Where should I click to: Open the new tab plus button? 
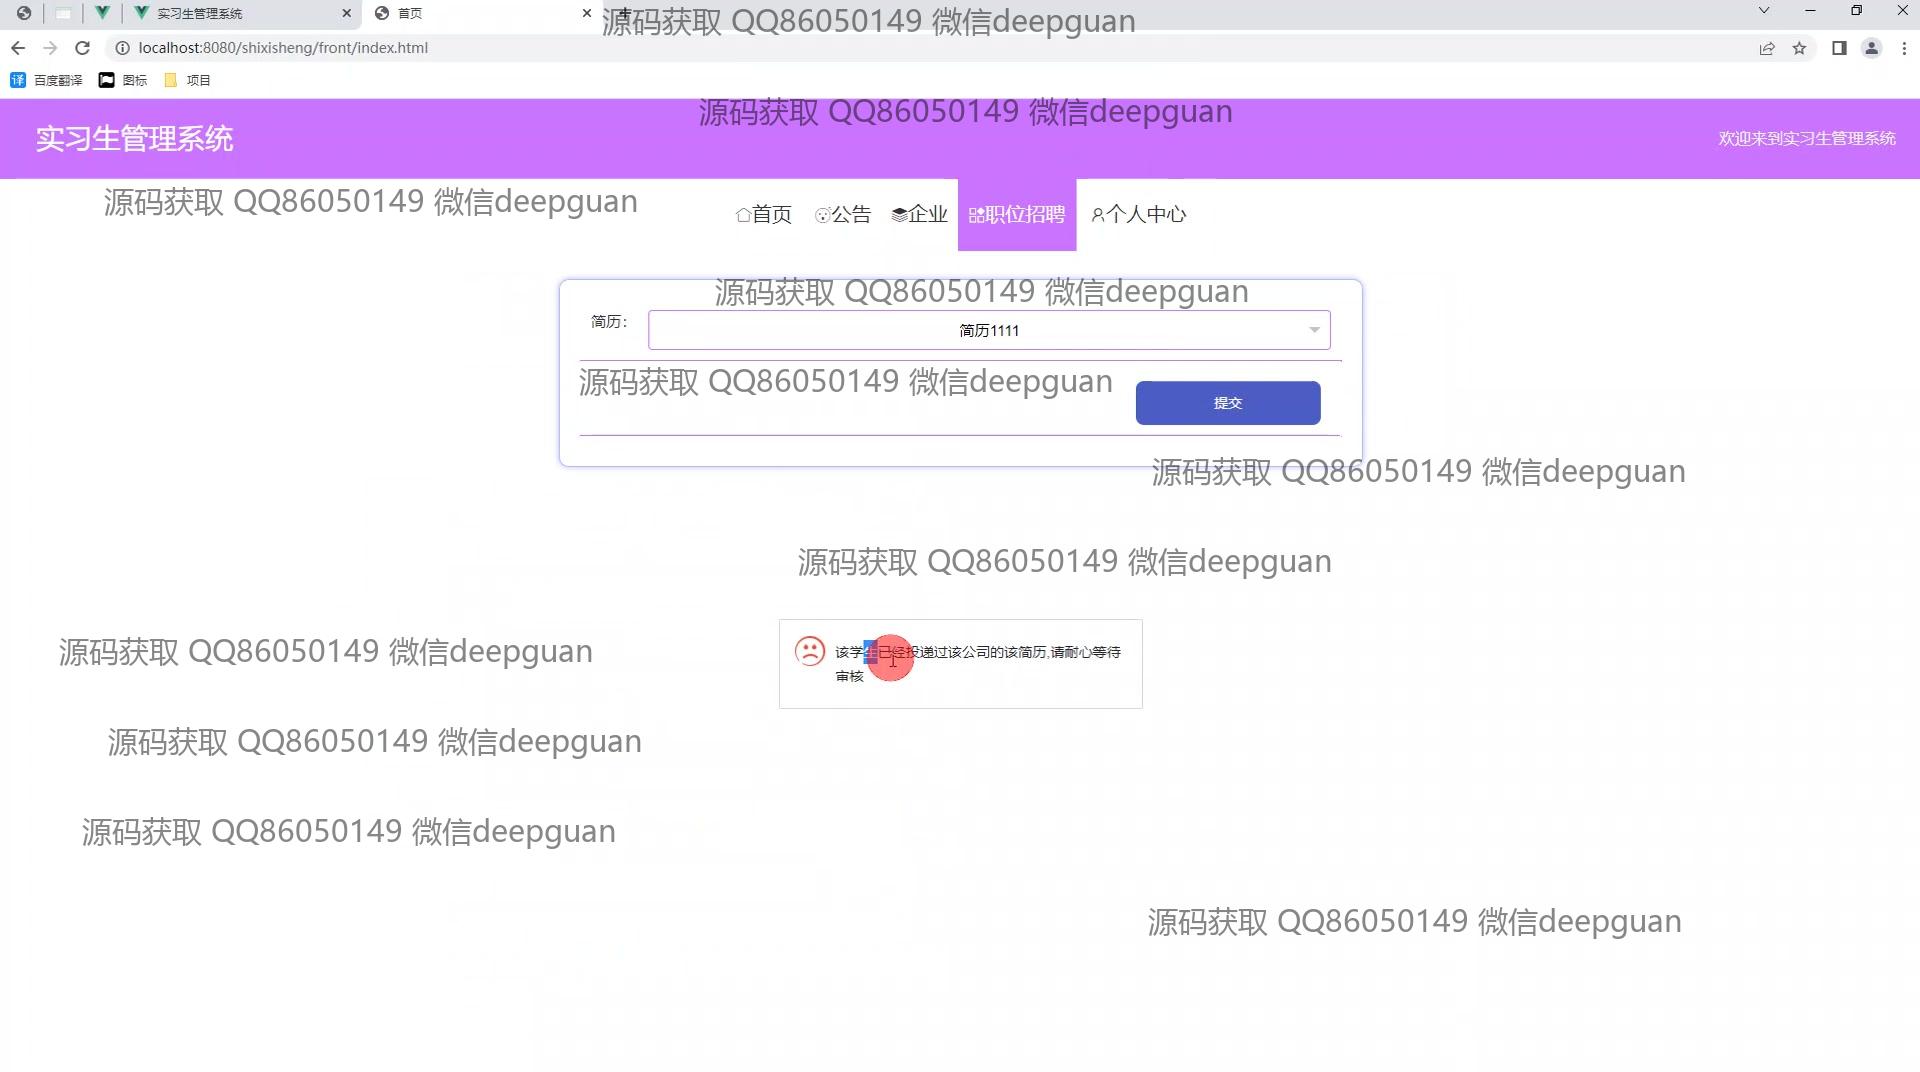click(x=624, y=13)
